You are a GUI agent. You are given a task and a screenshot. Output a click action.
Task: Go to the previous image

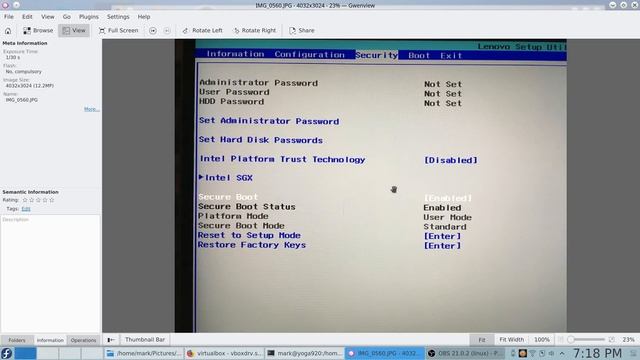click(153, 31)
